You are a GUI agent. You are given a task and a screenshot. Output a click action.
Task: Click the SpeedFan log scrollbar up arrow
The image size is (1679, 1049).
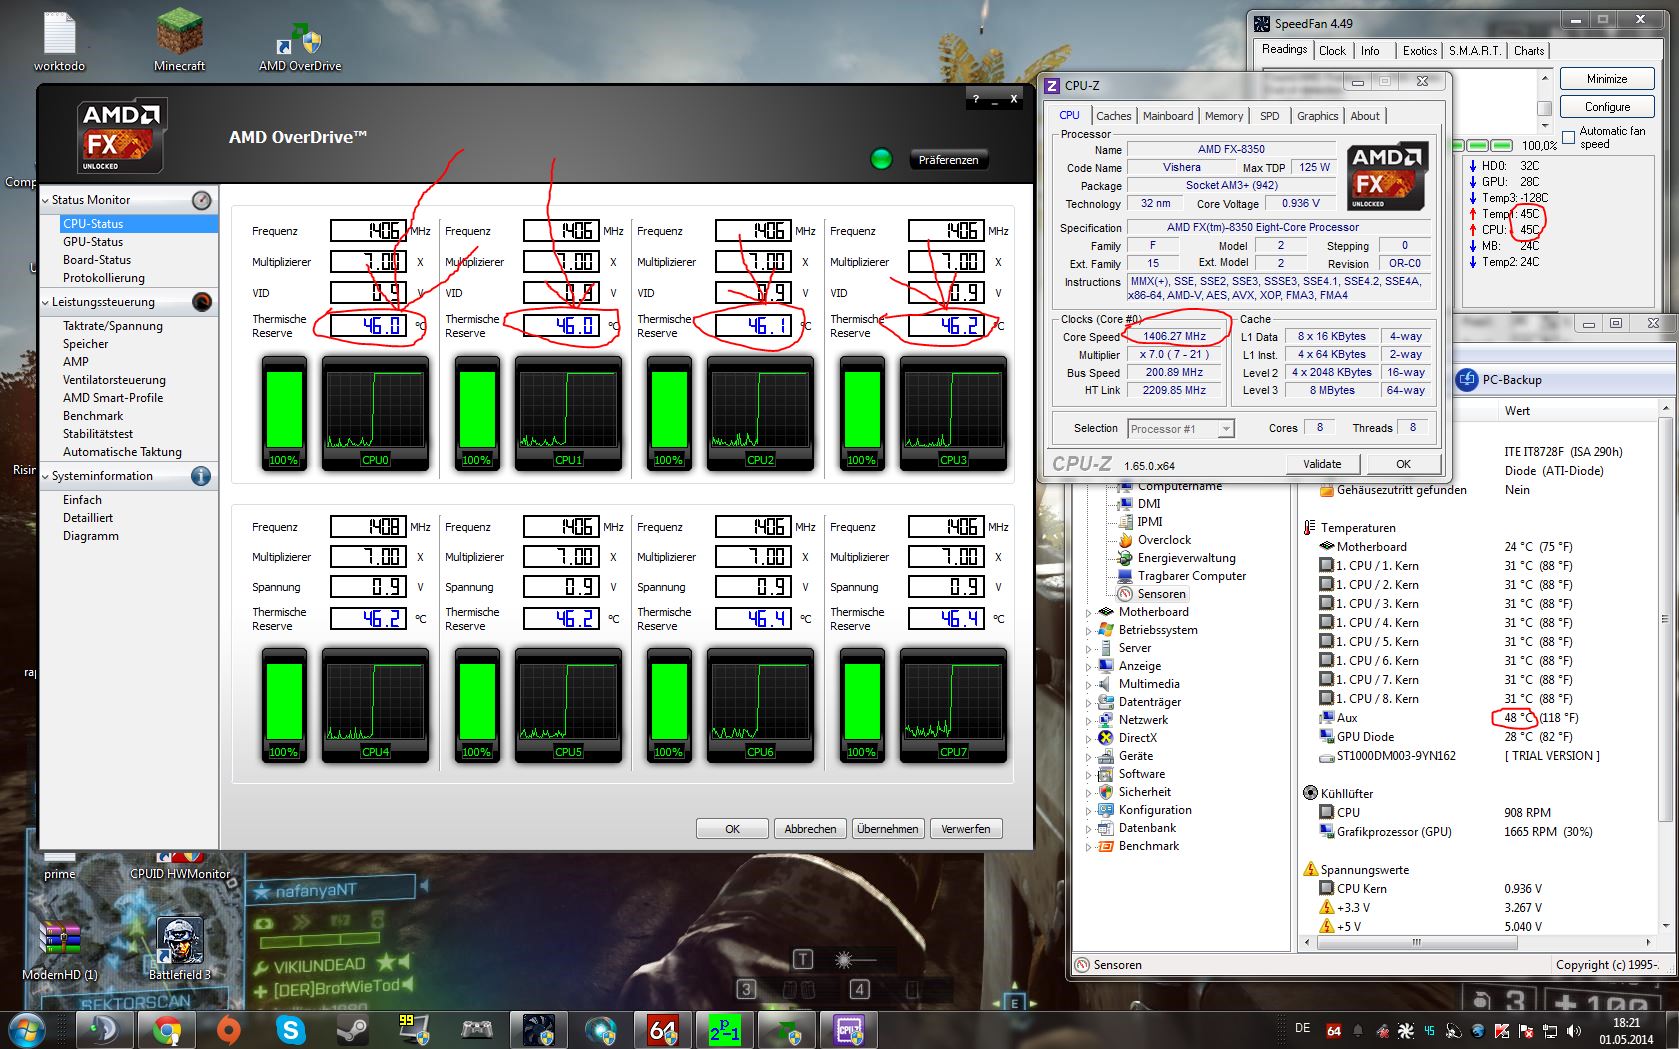[x=1544, y=78]
